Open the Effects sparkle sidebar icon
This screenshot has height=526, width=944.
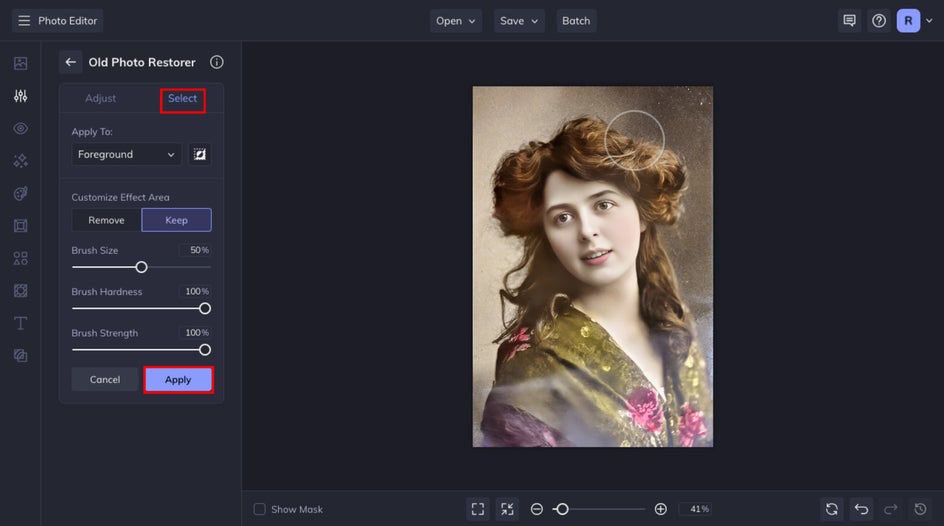click(x=20, y=161)
